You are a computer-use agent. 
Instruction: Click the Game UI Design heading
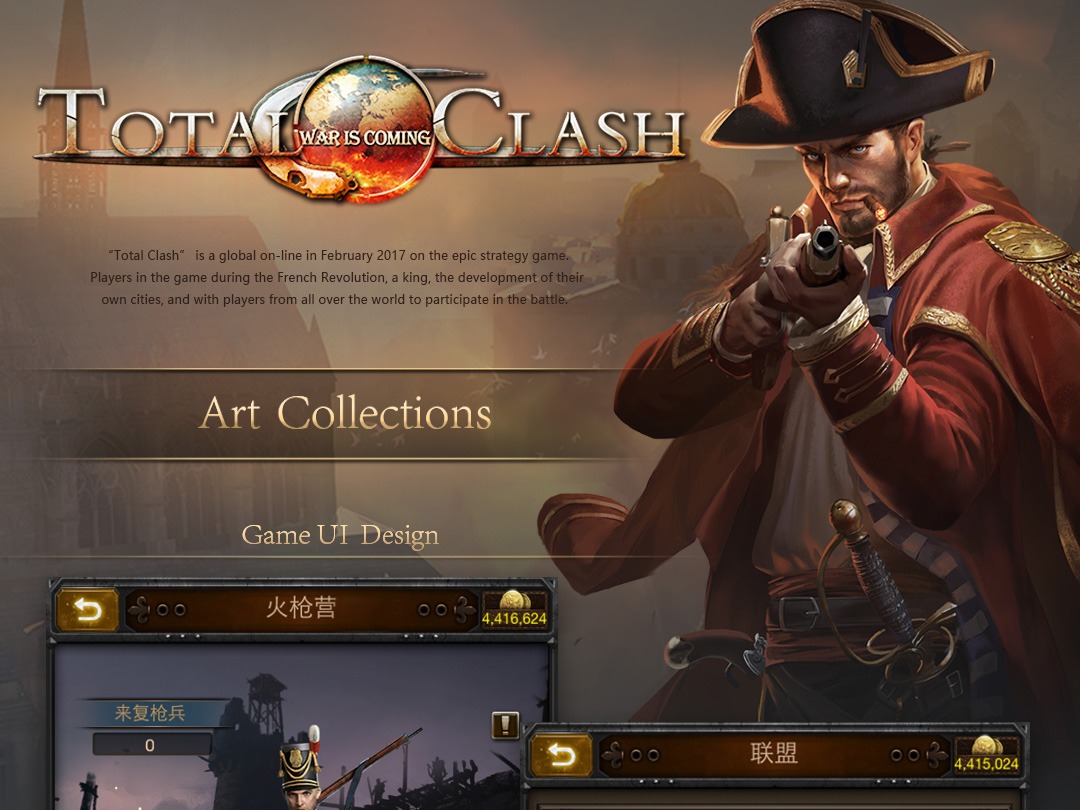point(340,535)
